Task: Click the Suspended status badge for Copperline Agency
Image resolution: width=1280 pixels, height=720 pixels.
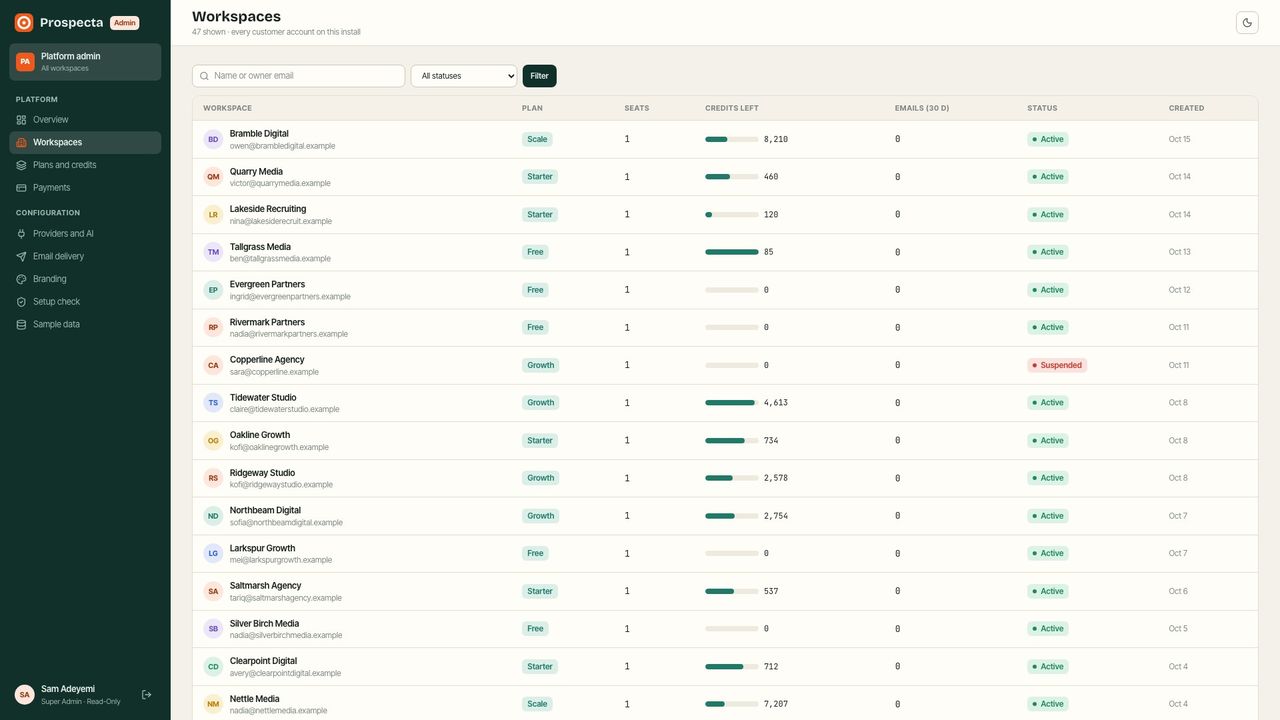Action: (1057, 365)
